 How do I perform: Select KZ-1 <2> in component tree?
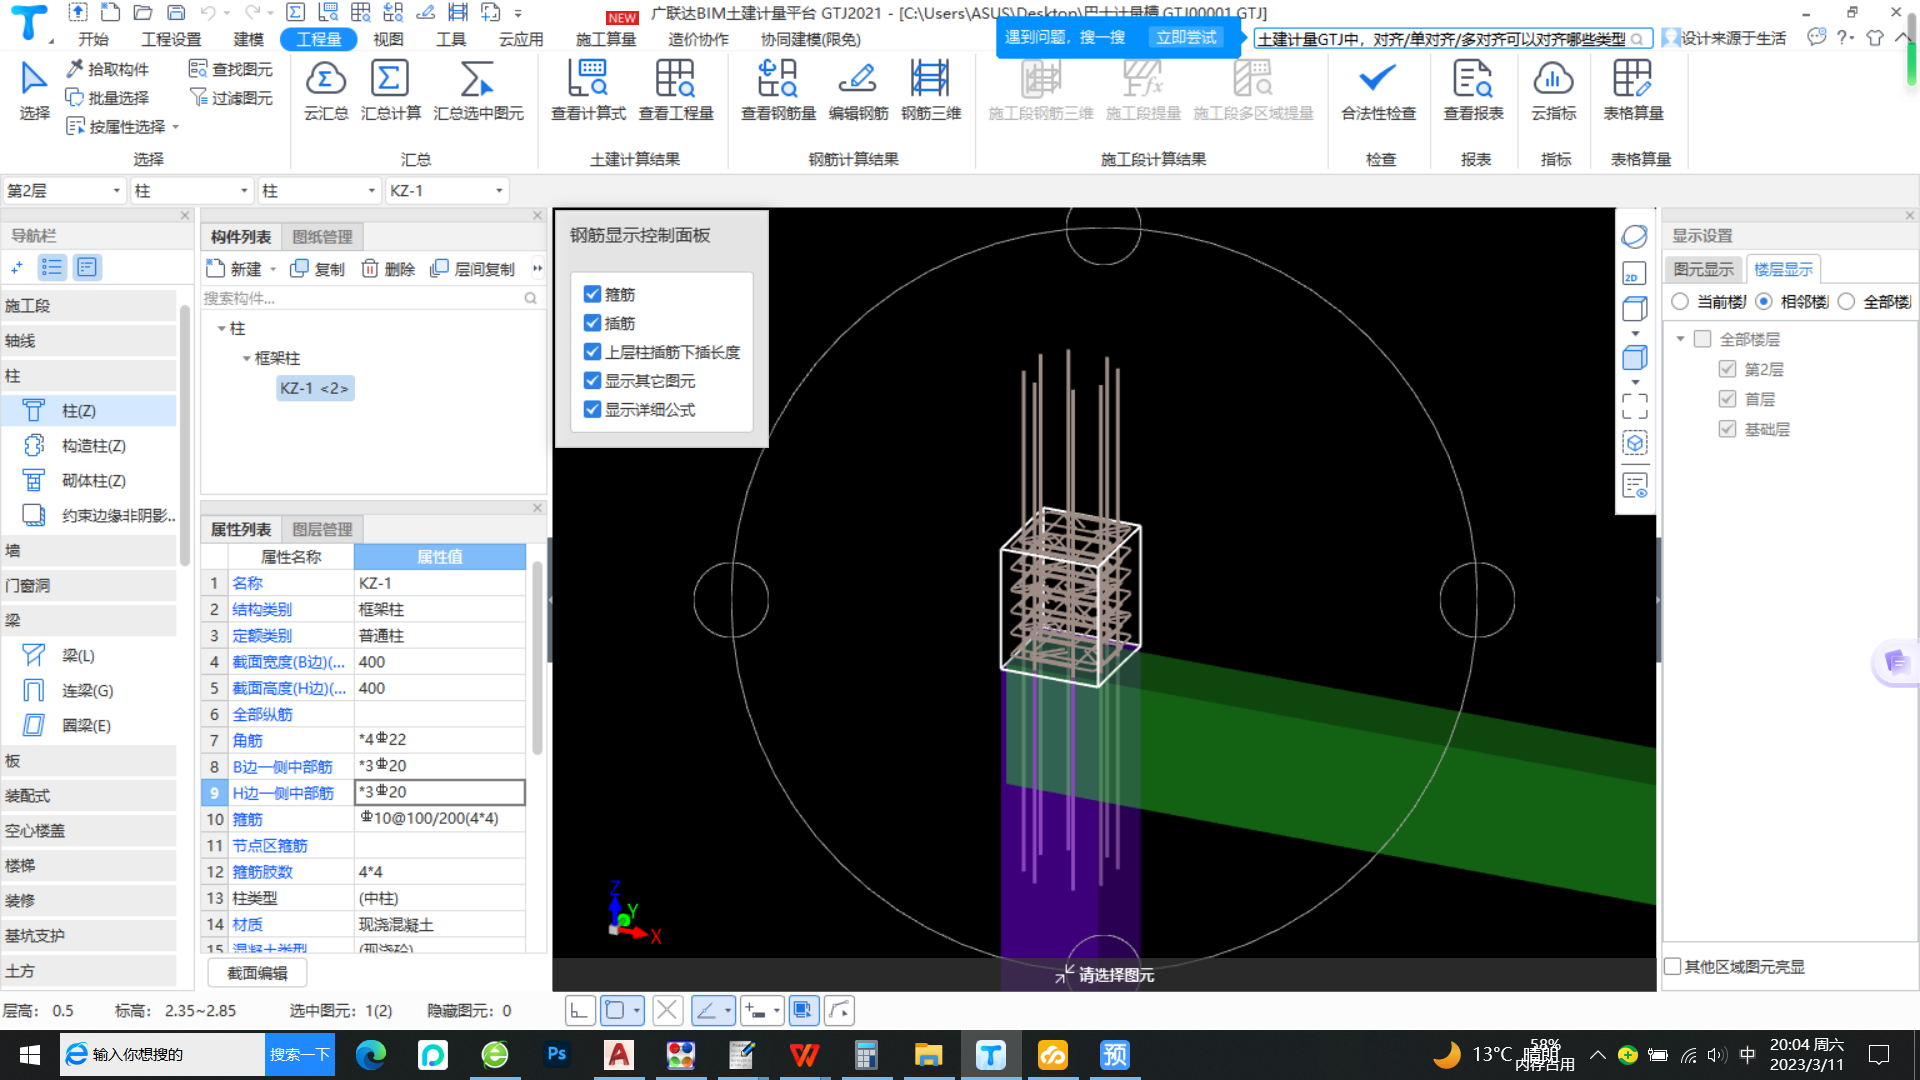pos(314,389)
